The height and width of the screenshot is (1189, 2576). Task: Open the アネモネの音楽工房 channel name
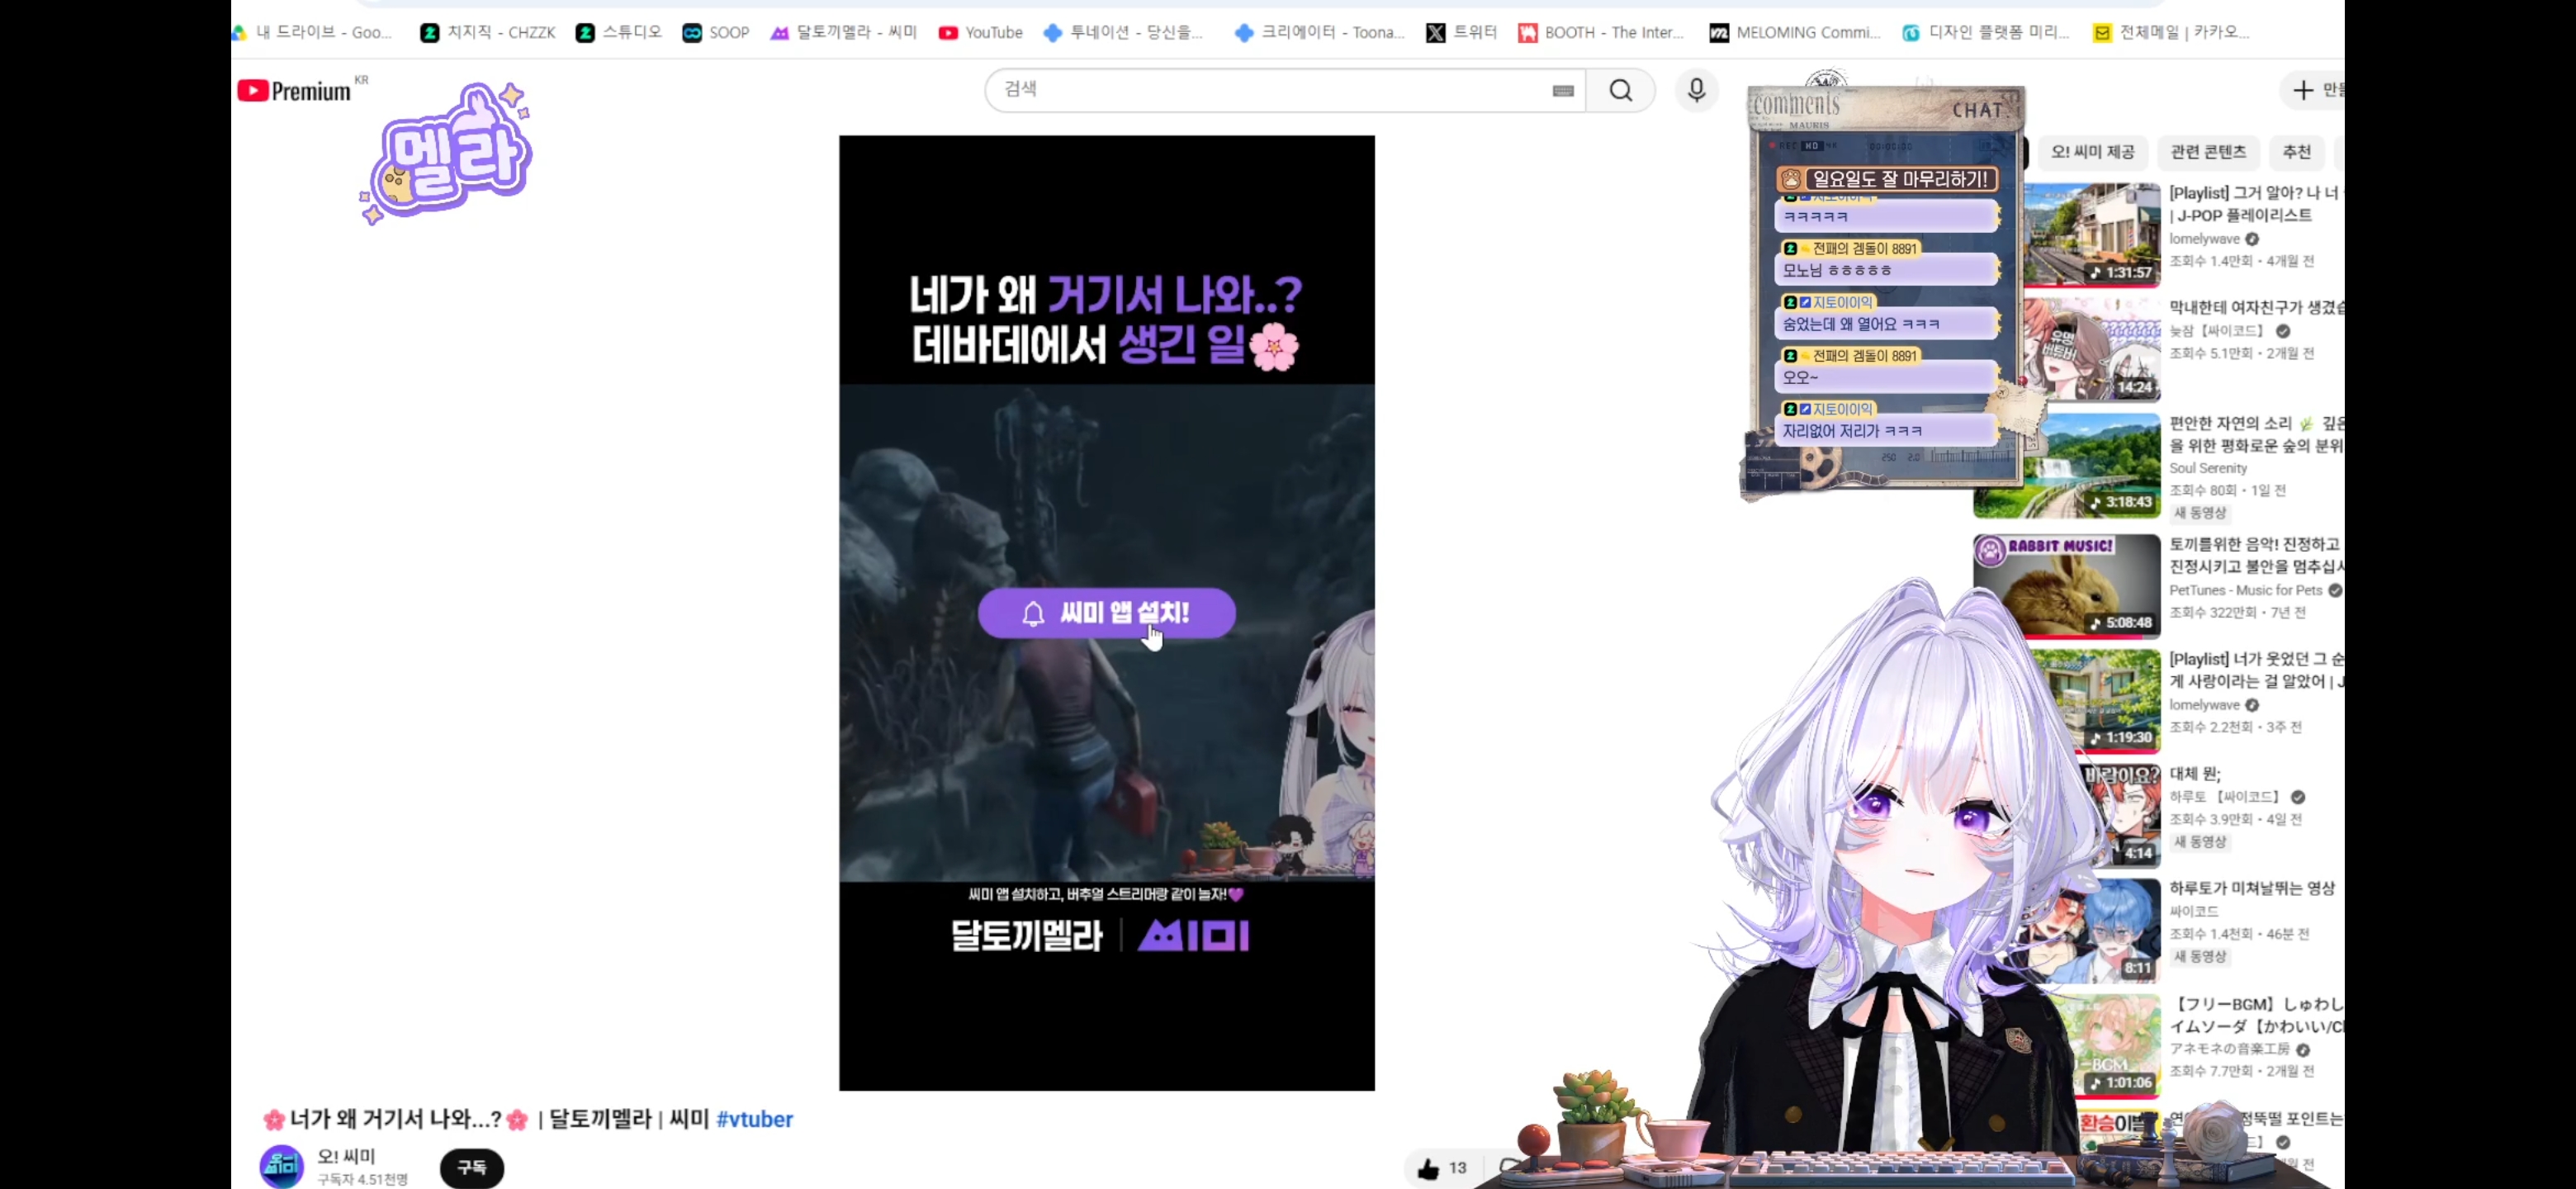(2229, 1049)
